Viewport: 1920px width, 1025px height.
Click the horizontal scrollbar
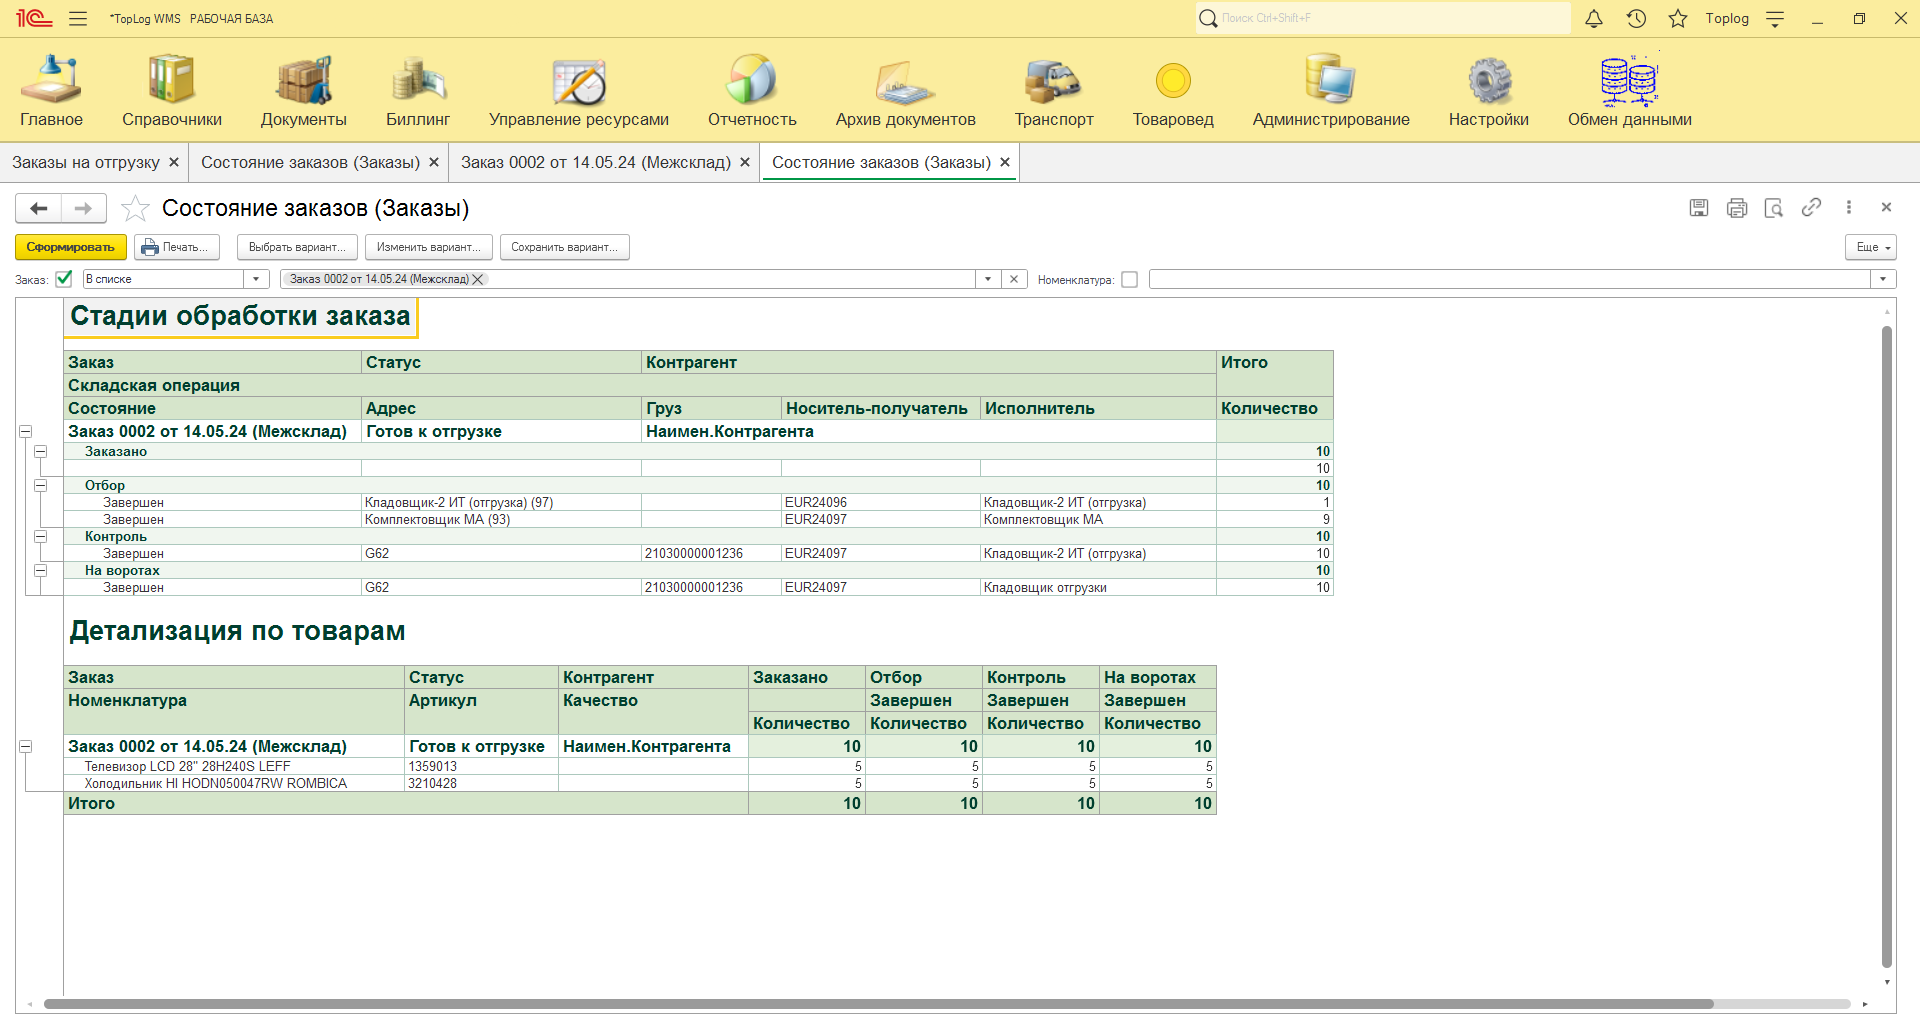878,1004
